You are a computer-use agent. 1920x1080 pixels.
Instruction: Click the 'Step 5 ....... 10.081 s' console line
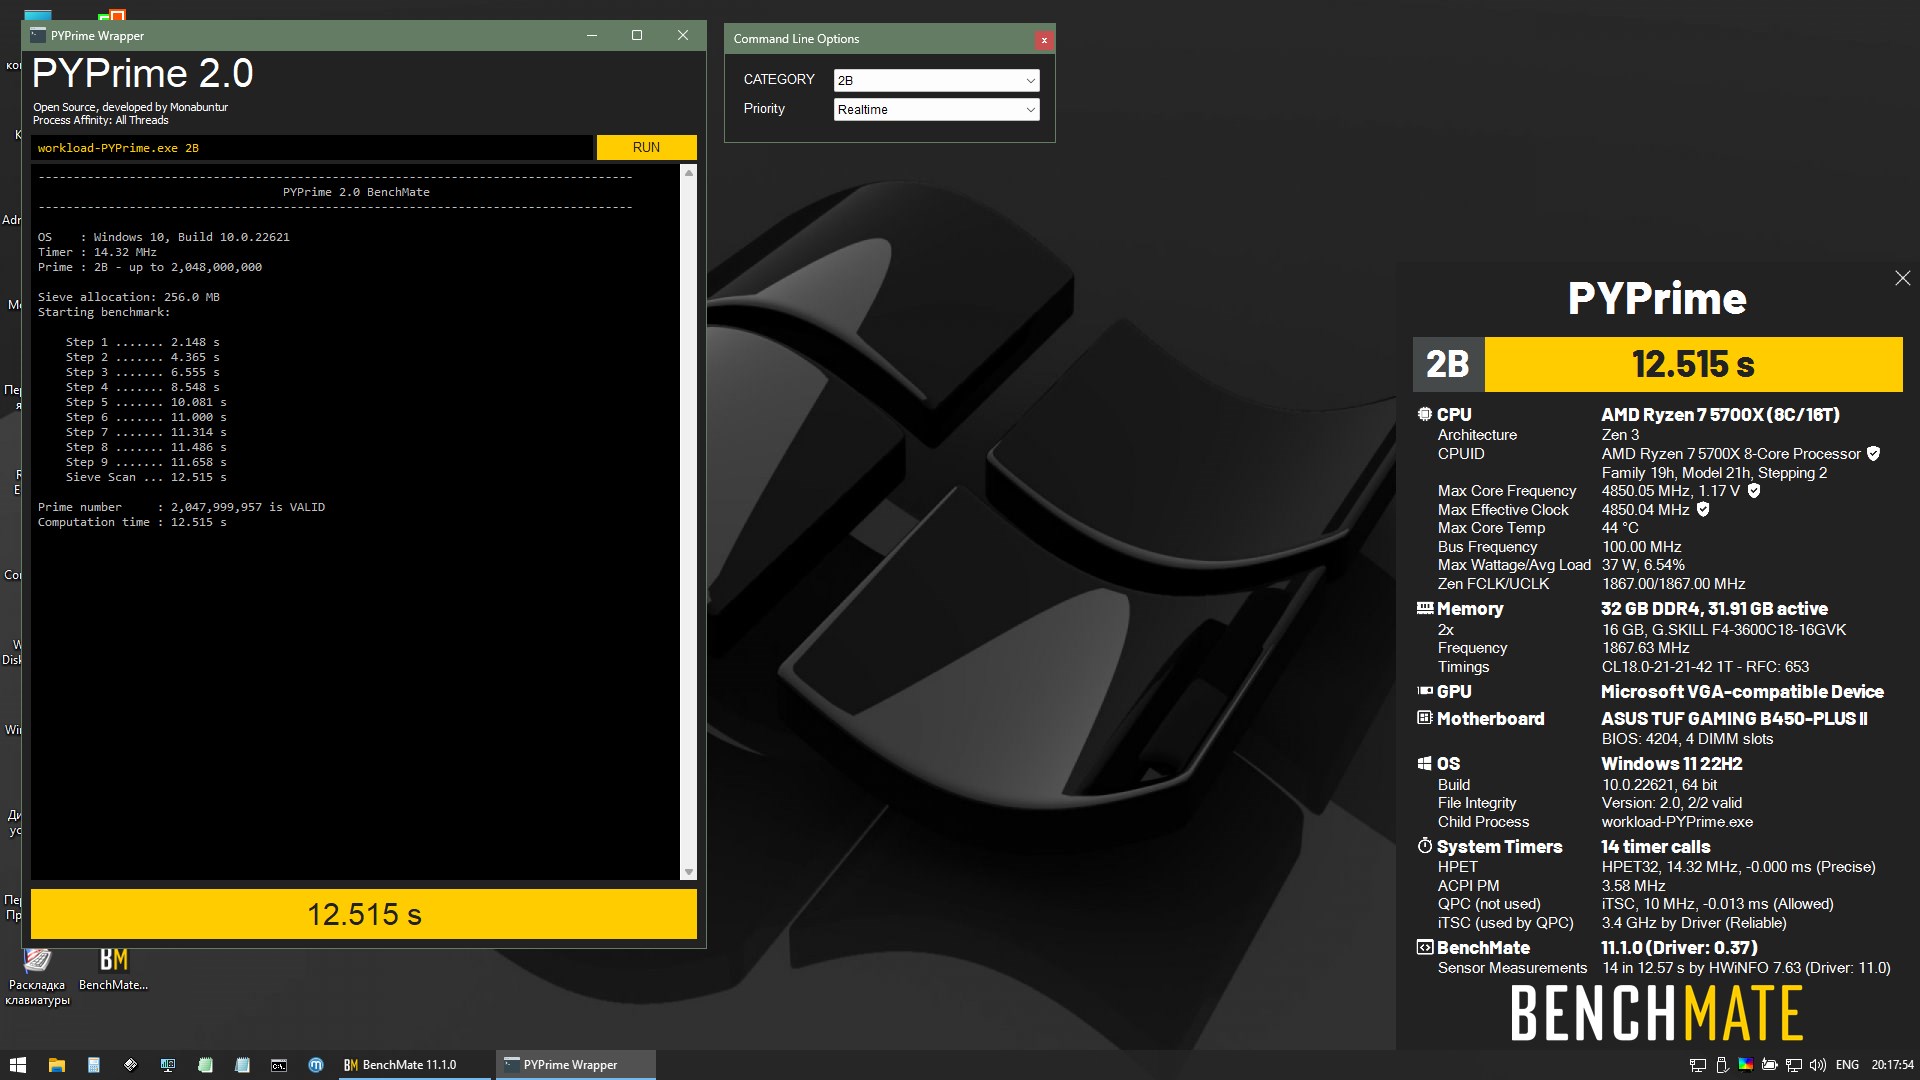pyautogui.click(x=146, y=402)
